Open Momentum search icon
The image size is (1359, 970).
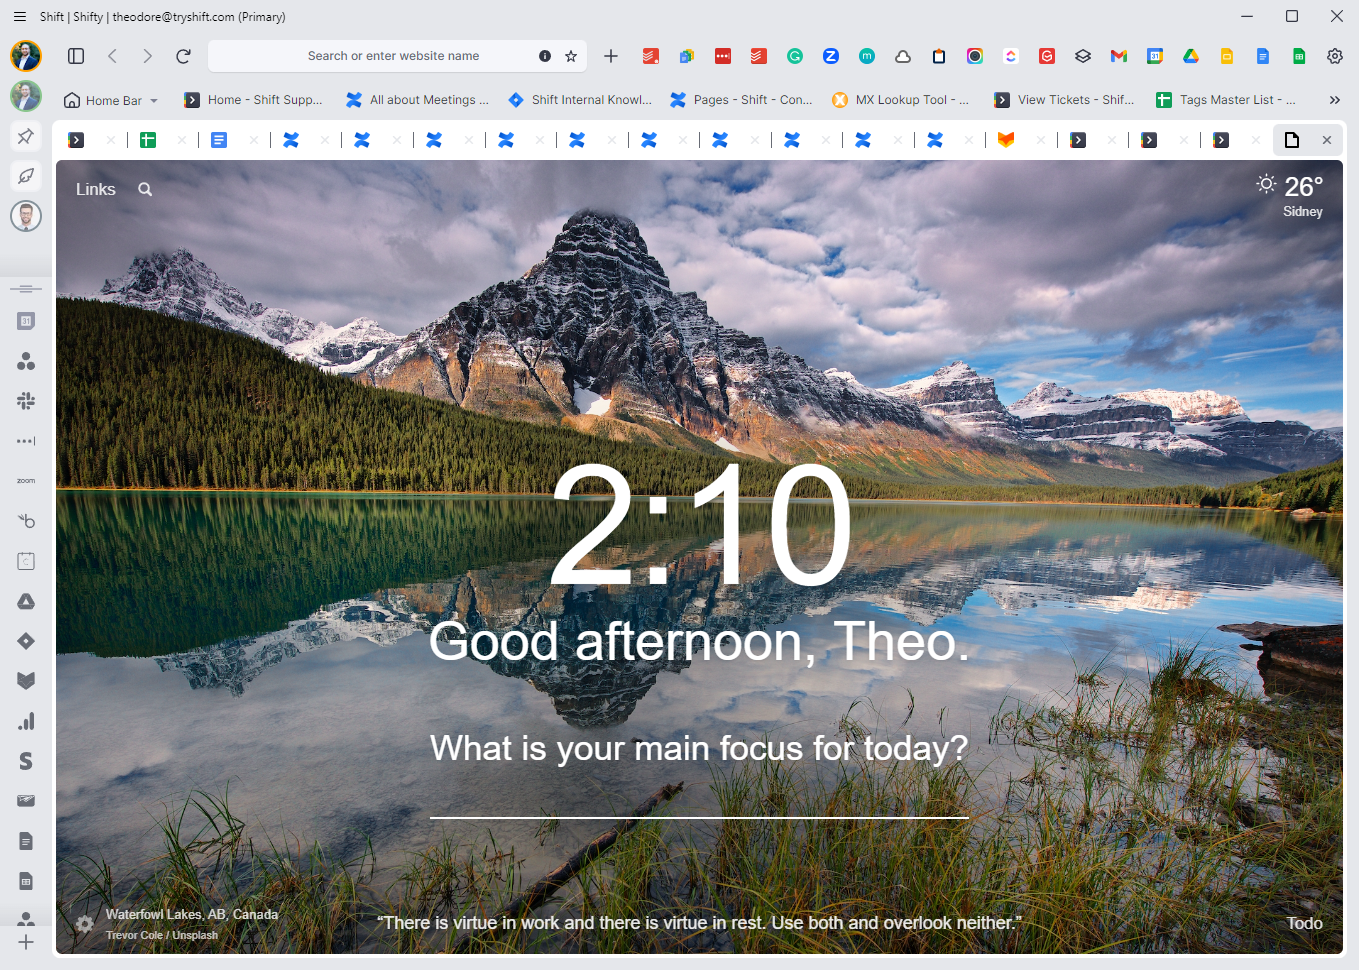145,189
